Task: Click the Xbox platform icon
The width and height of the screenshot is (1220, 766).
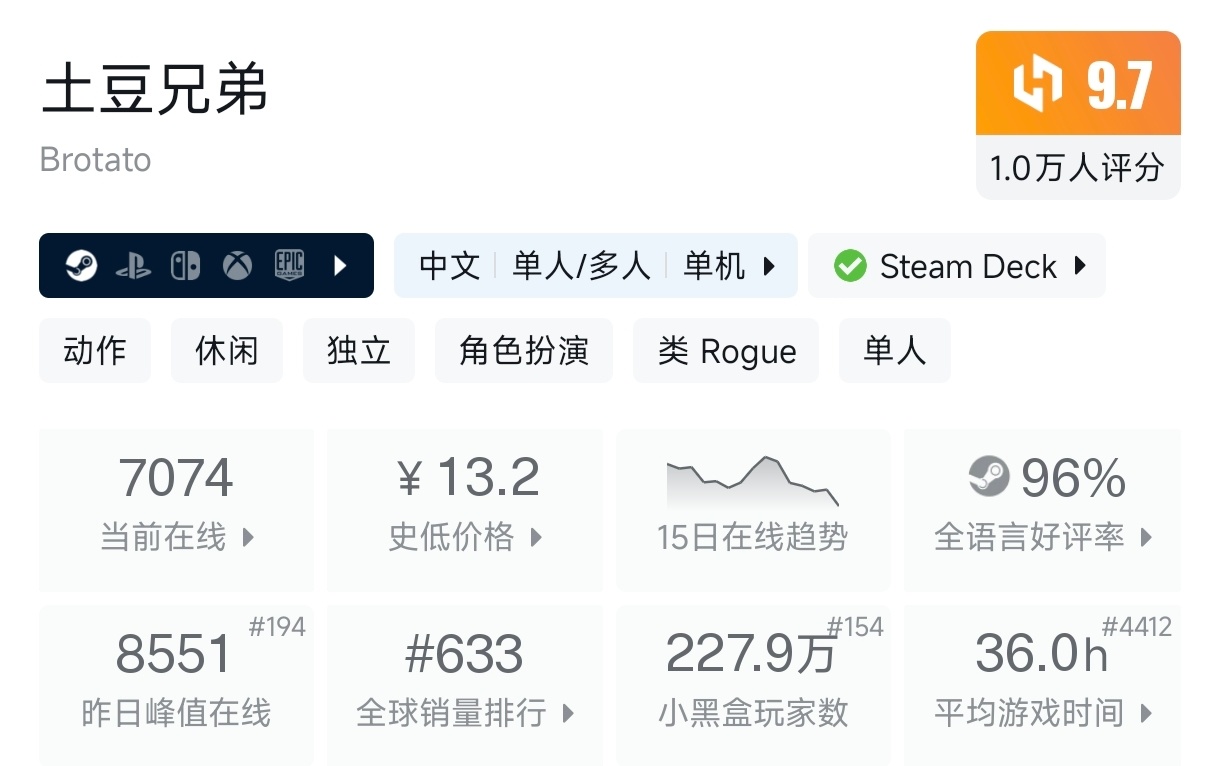Action: pos(237,266)
